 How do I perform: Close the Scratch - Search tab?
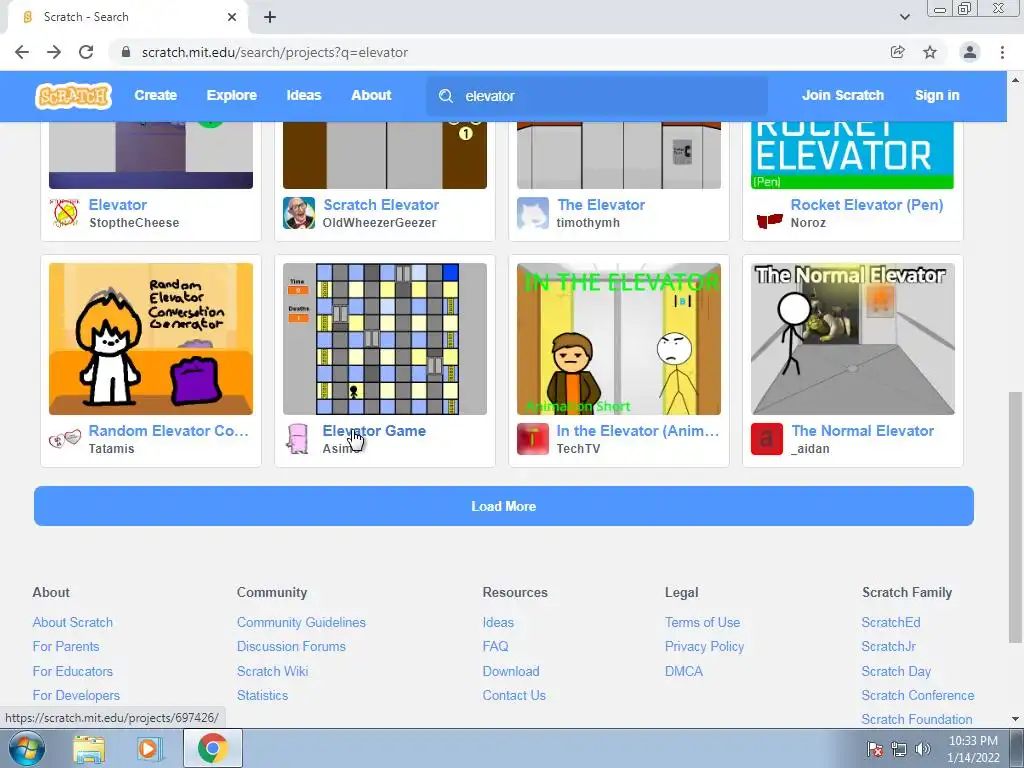point(232,17)
